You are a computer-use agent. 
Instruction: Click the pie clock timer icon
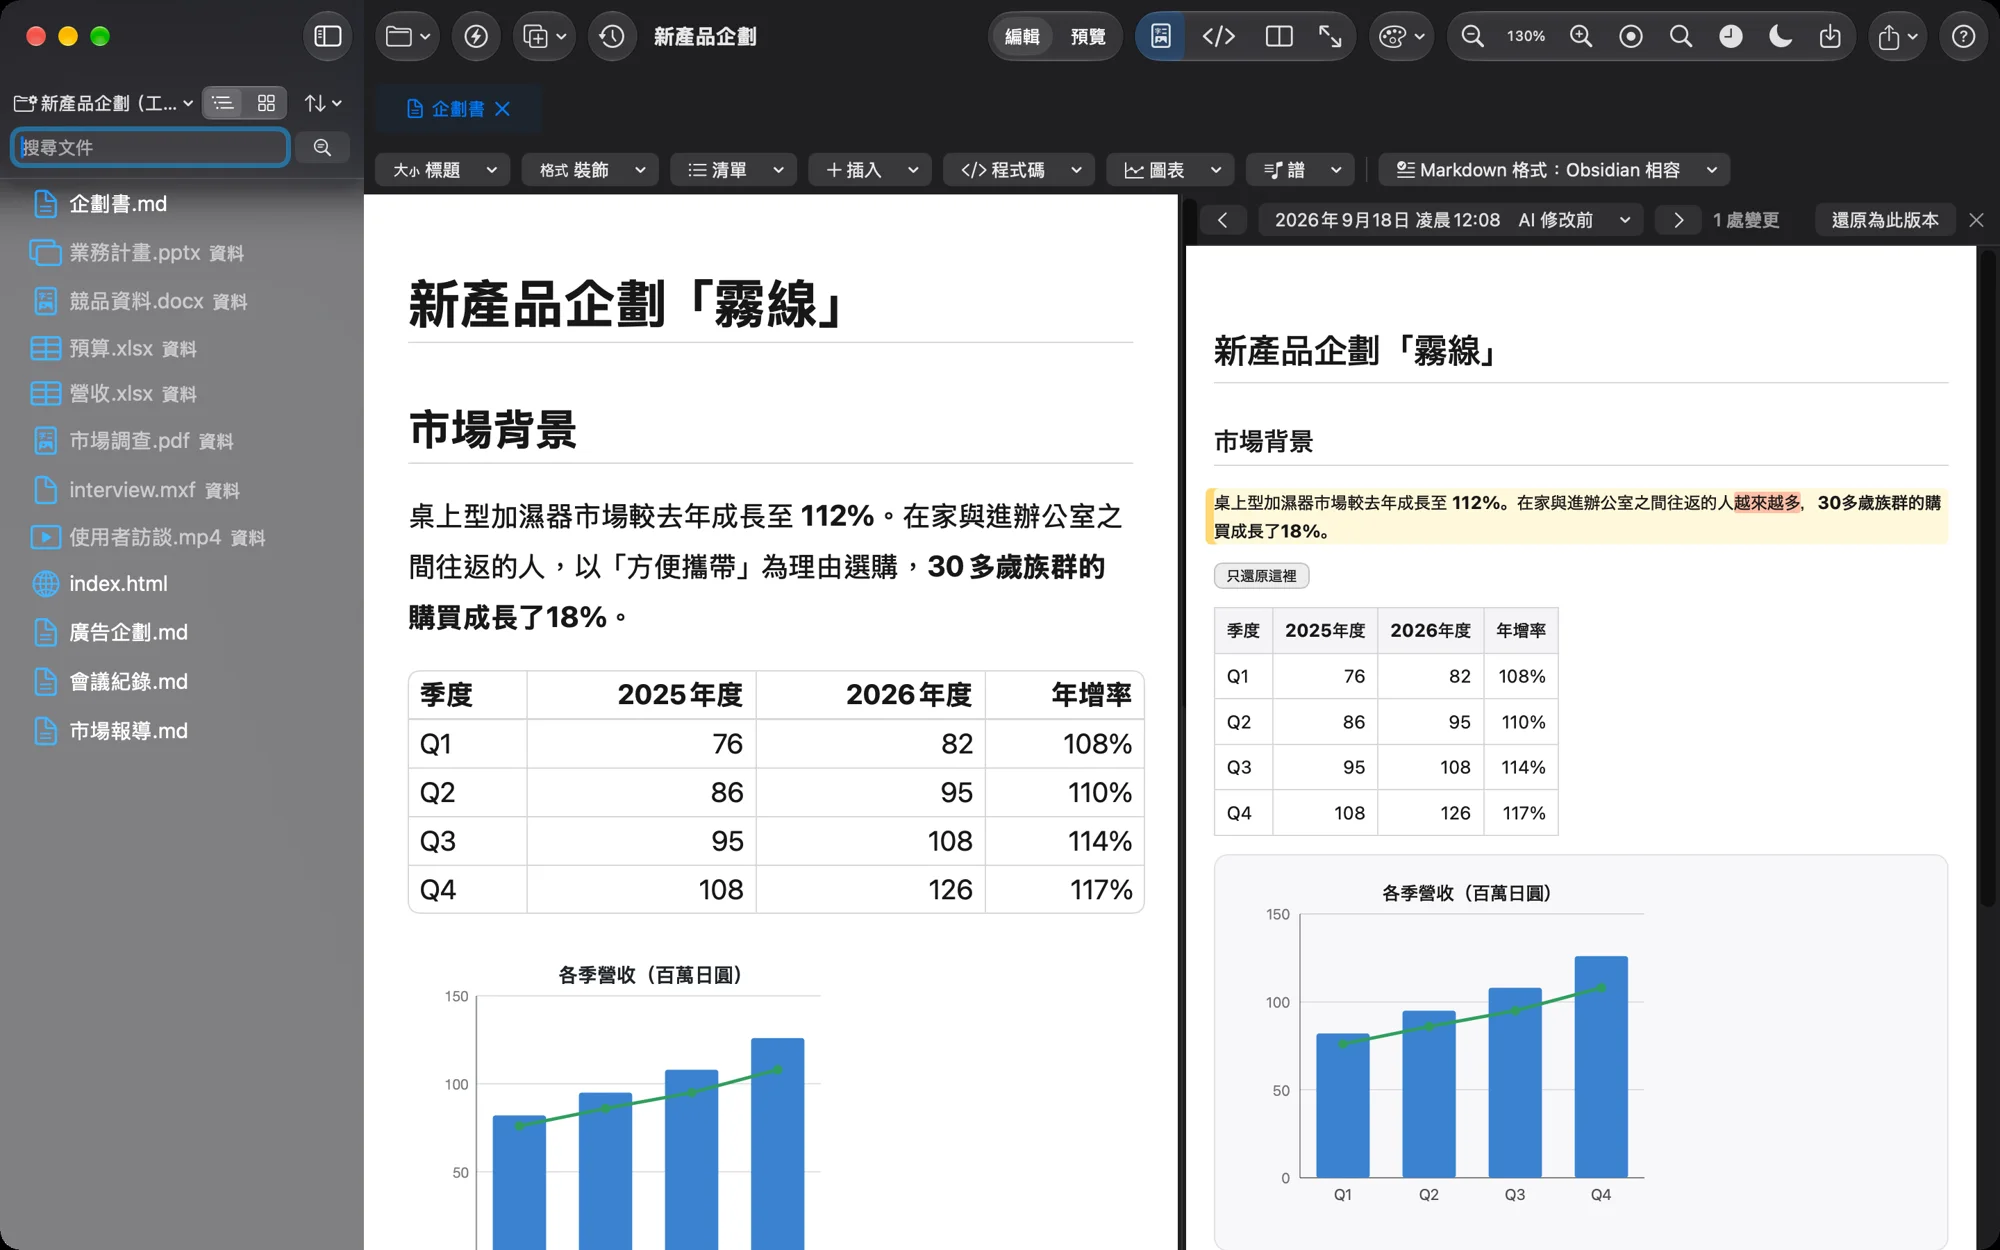(x=1731, y=37)
